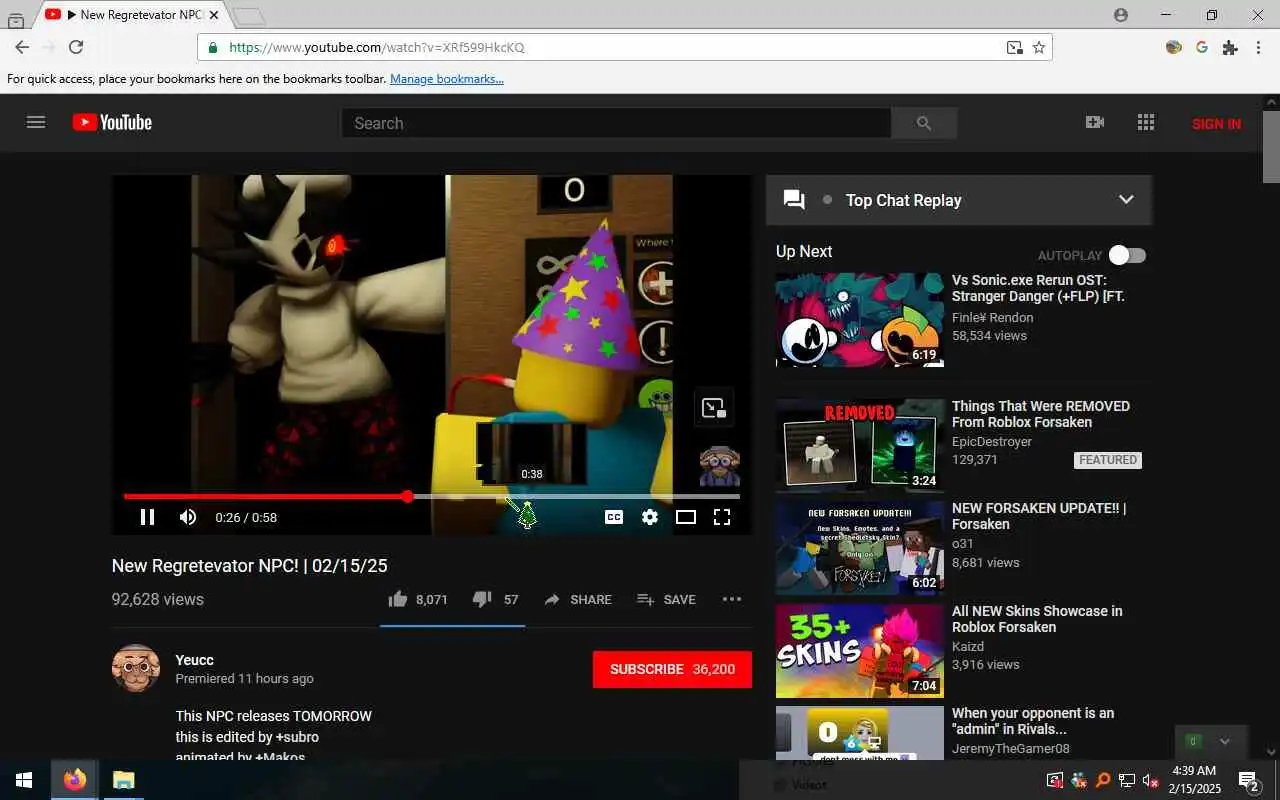Click the SAVE button

click(x=666, y=599)
